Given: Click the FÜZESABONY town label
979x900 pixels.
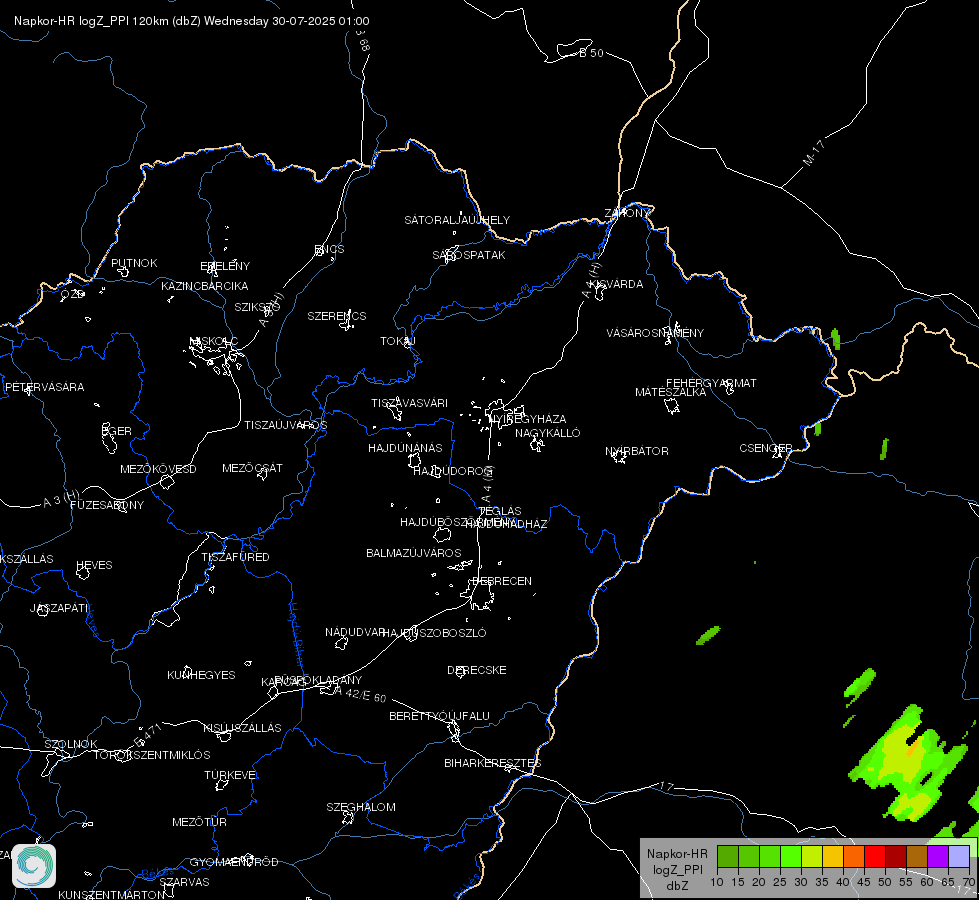Looking at the screenshot, I should pyautogui.click(x=107, y=505).
